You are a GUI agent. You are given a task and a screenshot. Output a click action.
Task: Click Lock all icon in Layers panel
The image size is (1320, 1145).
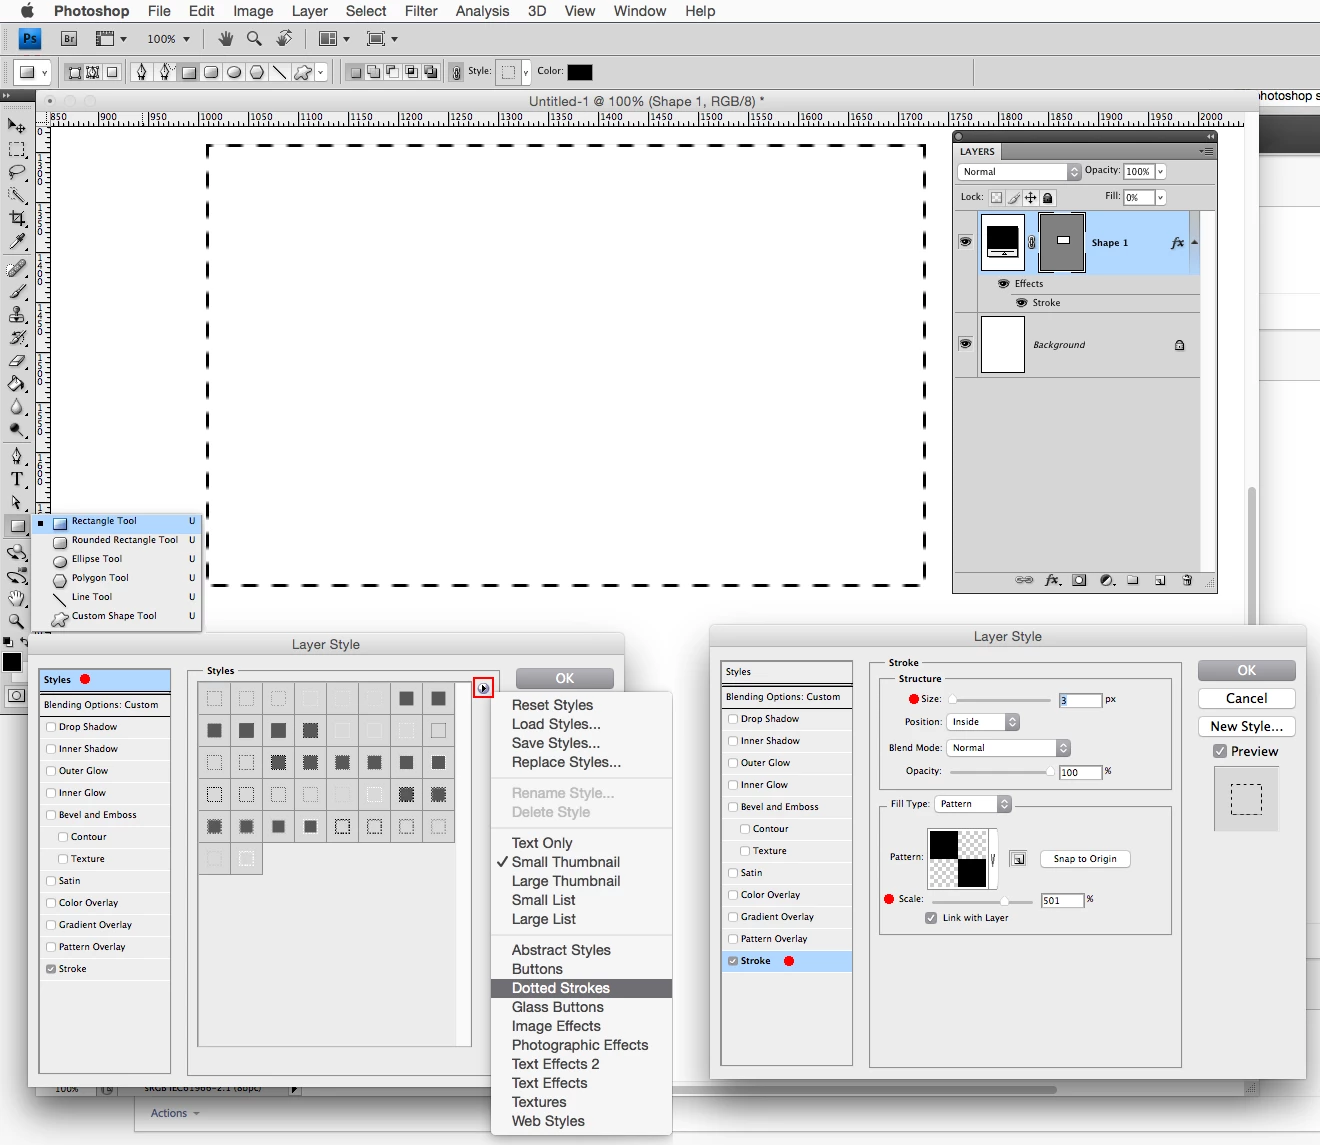point(1048,198)
